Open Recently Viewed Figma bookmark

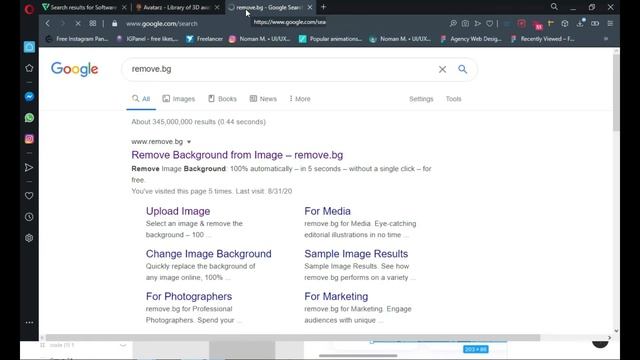tap(543, 39)
